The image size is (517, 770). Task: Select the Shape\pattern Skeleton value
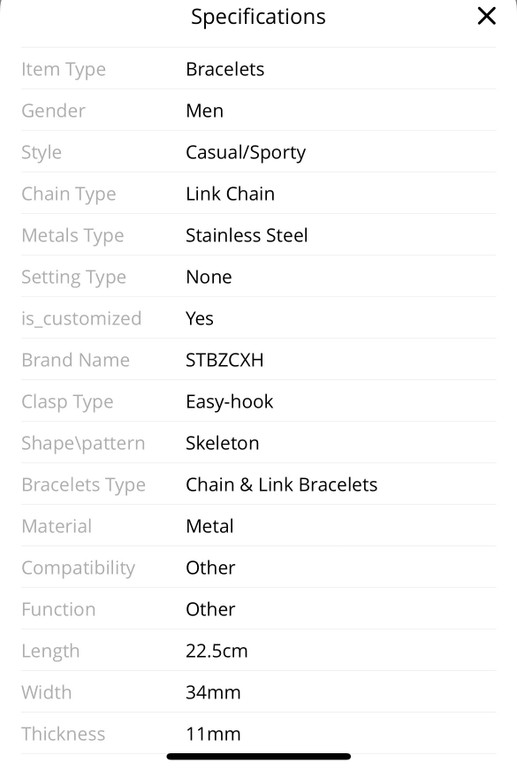point(222,443)
